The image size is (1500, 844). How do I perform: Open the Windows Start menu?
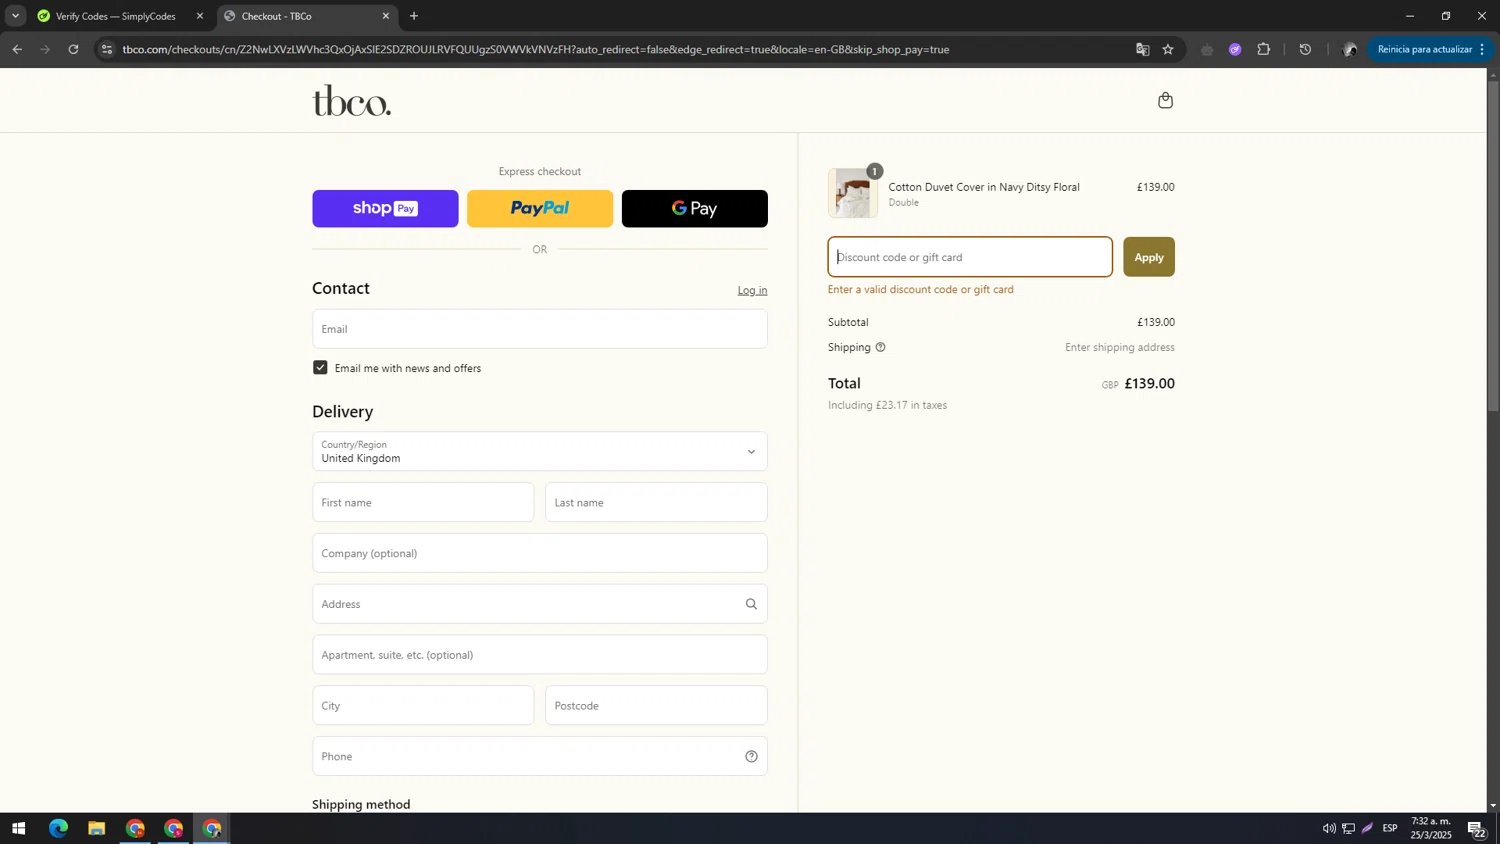tap(18, 828)
